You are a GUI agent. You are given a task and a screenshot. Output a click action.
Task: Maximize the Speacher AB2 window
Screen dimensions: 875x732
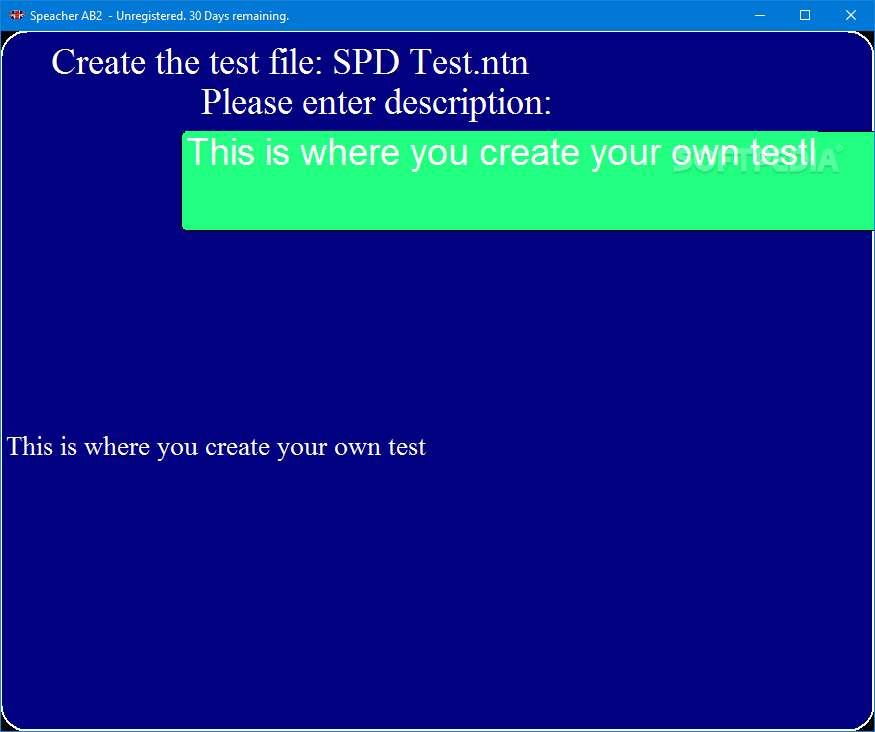[805, 16]
